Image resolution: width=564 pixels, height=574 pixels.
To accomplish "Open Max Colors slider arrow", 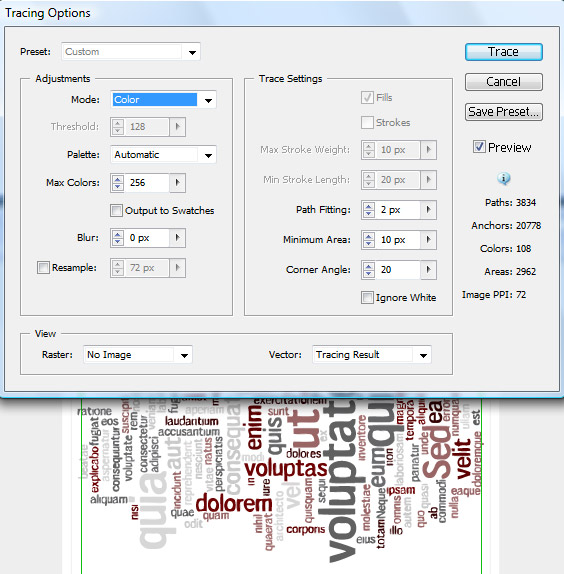I will click(x=178, y=182).
